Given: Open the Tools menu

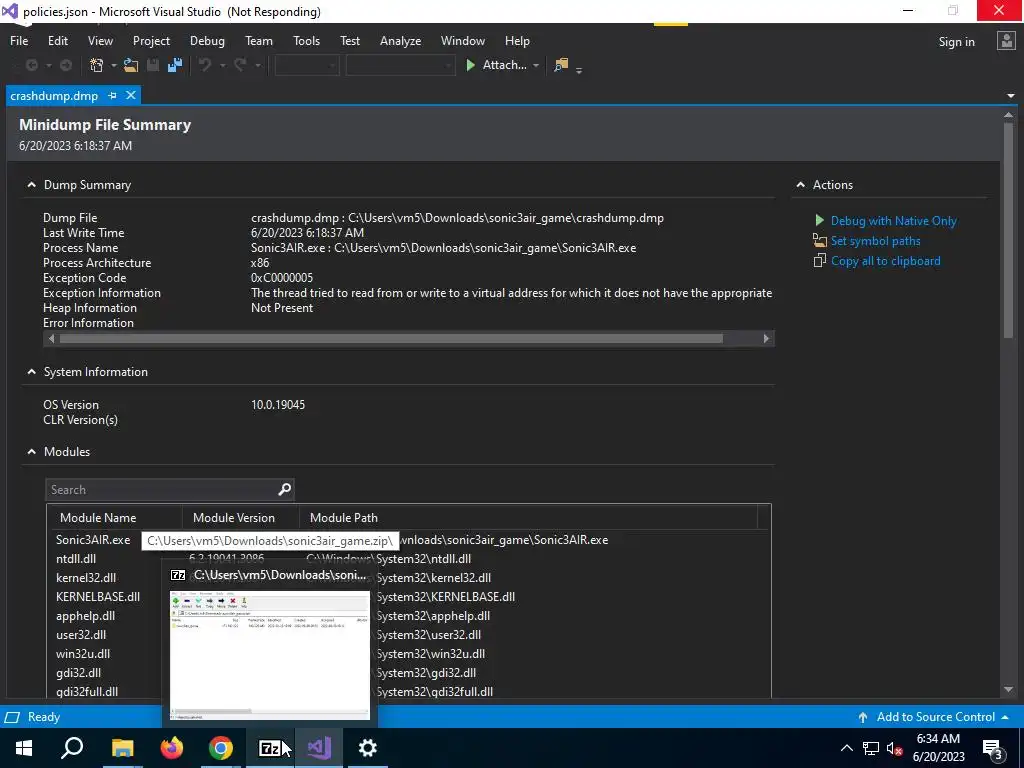Looking at the screenshot, I should pos(306,40).
